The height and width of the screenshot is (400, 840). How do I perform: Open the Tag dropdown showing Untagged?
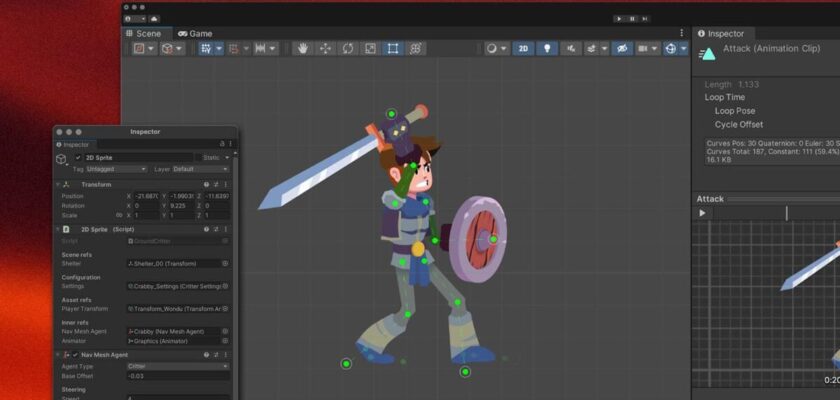[x=117, y=169]
